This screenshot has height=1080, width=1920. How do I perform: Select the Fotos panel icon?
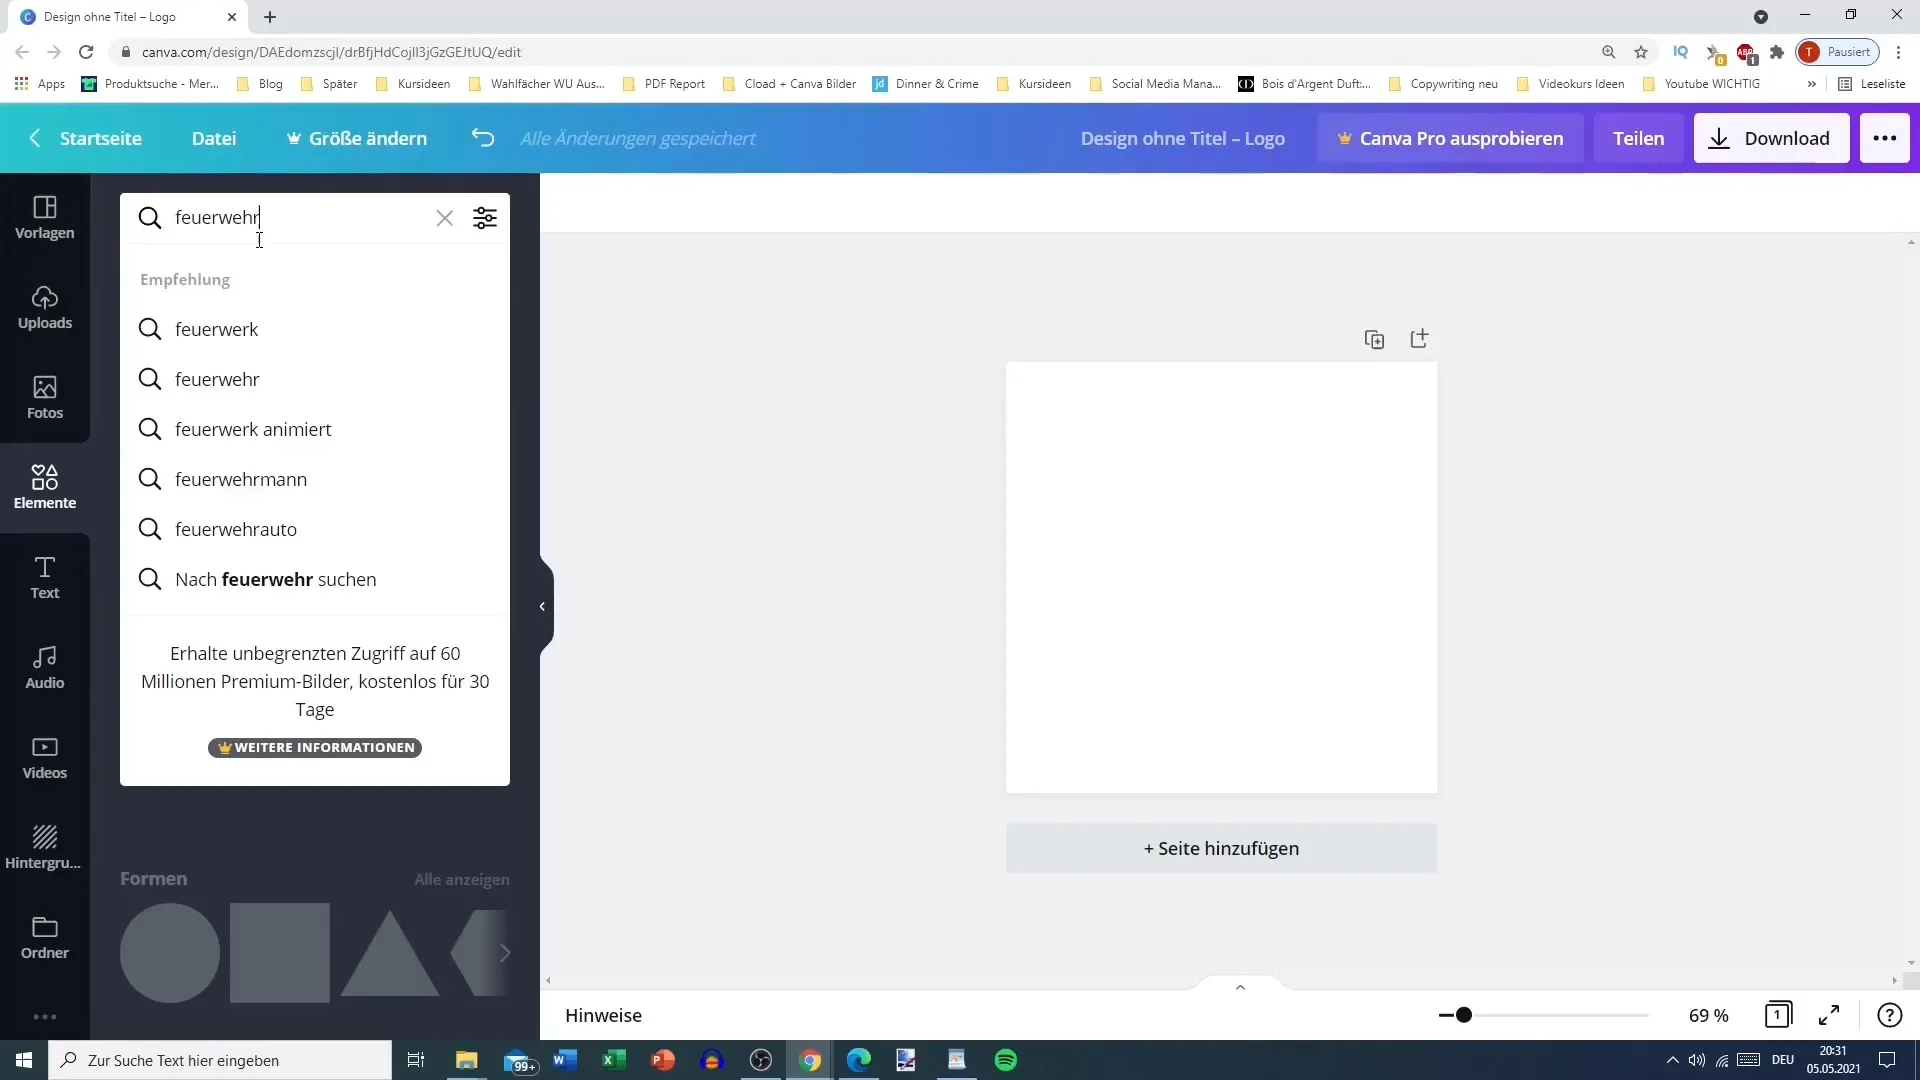click(x=45, y=397)
